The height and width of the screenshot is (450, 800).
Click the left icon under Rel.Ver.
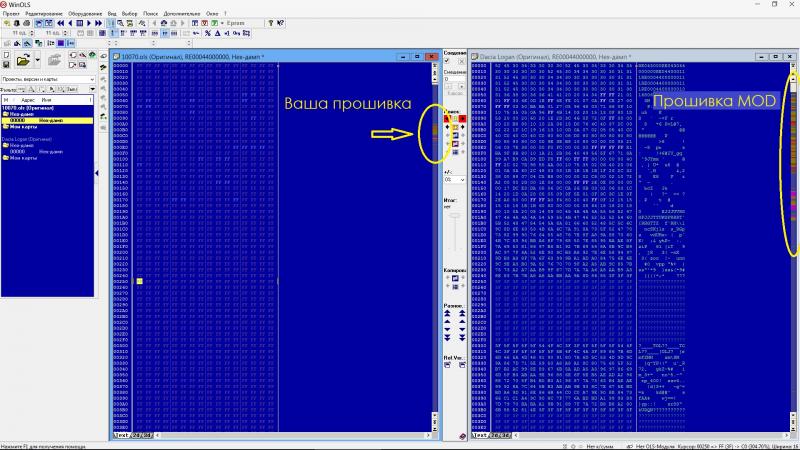(x=447, y=365)
